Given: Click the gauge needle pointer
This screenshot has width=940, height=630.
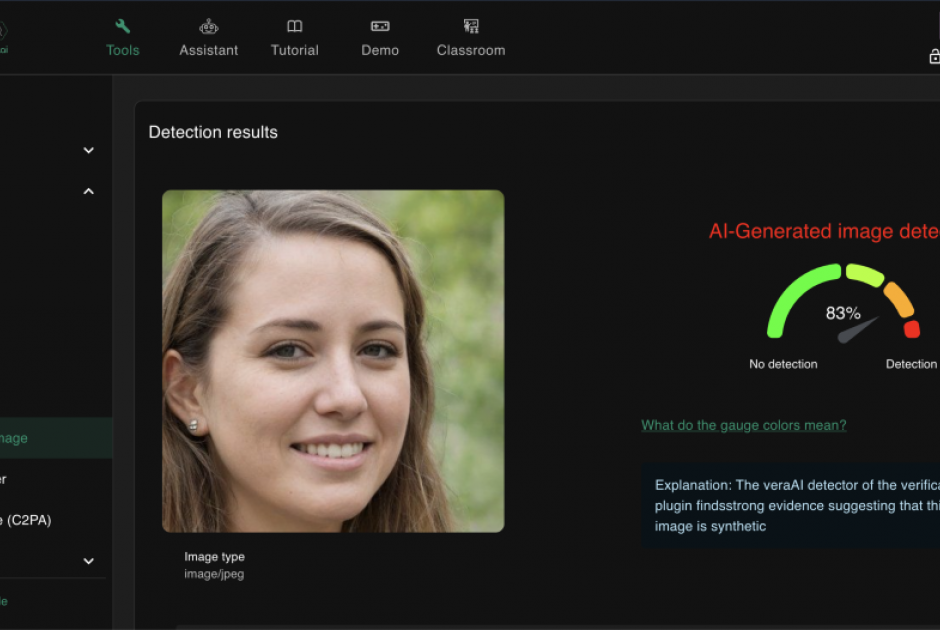Looking at the screenshot, I should pos(857,330).
